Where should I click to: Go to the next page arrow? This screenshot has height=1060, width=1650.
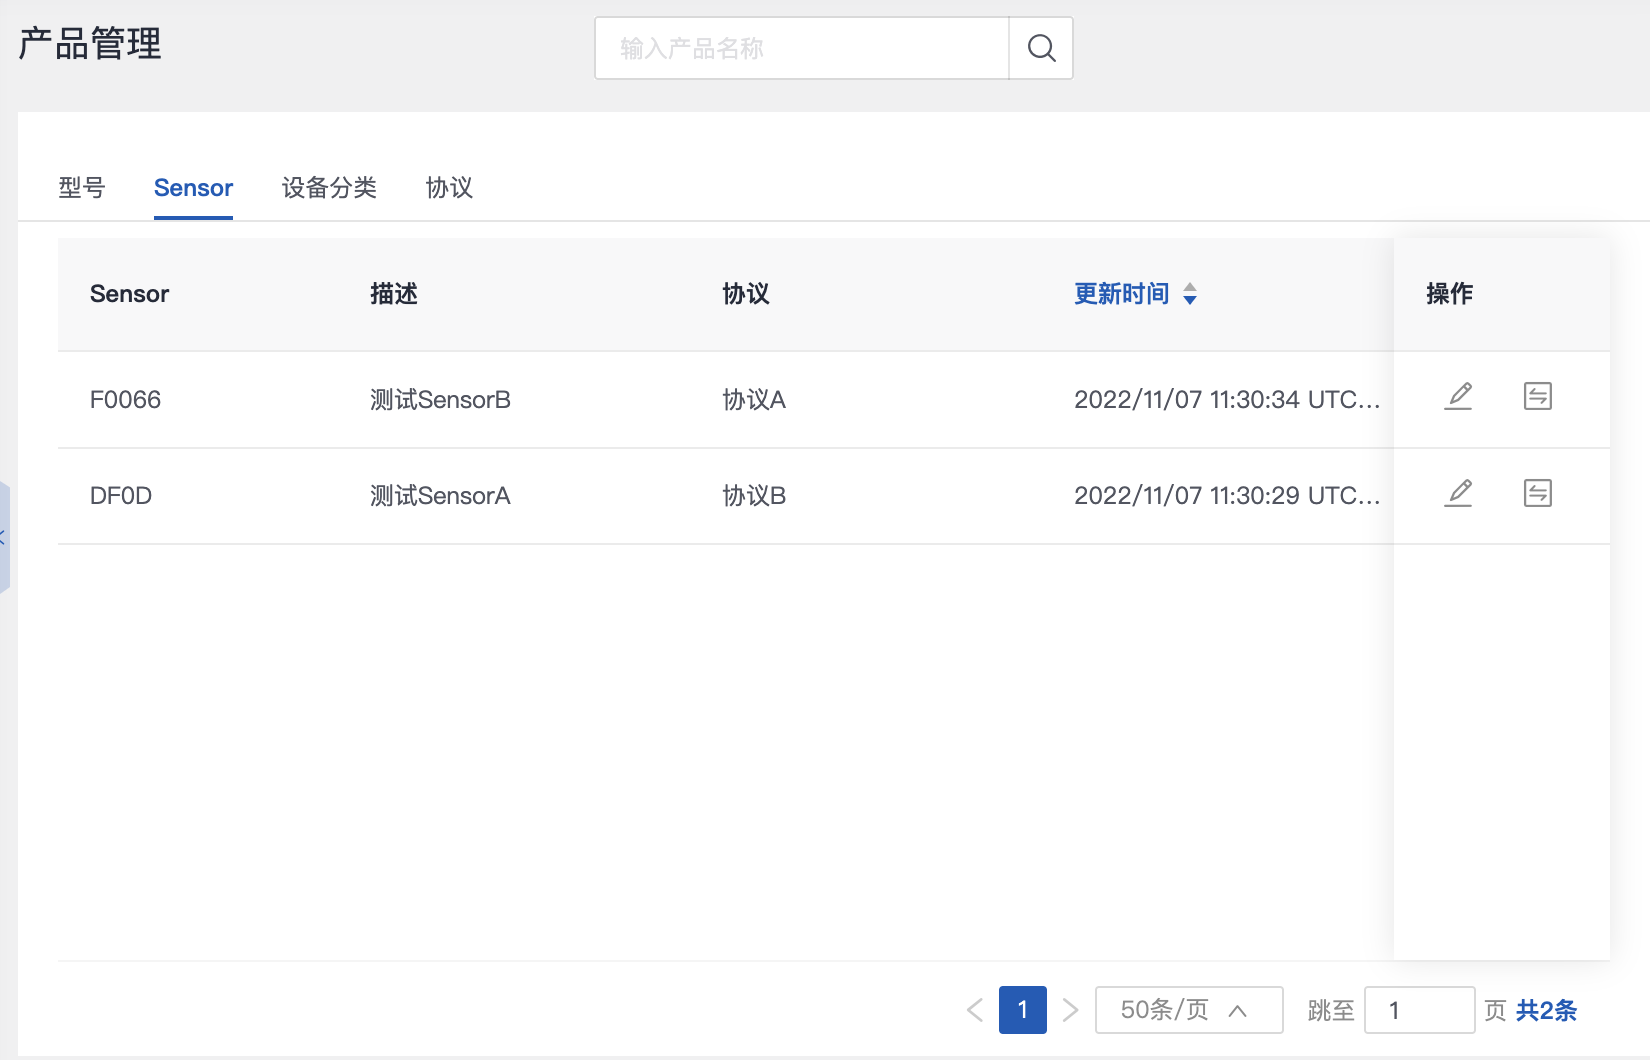pyautogui.click(x=1070, y=1010)
